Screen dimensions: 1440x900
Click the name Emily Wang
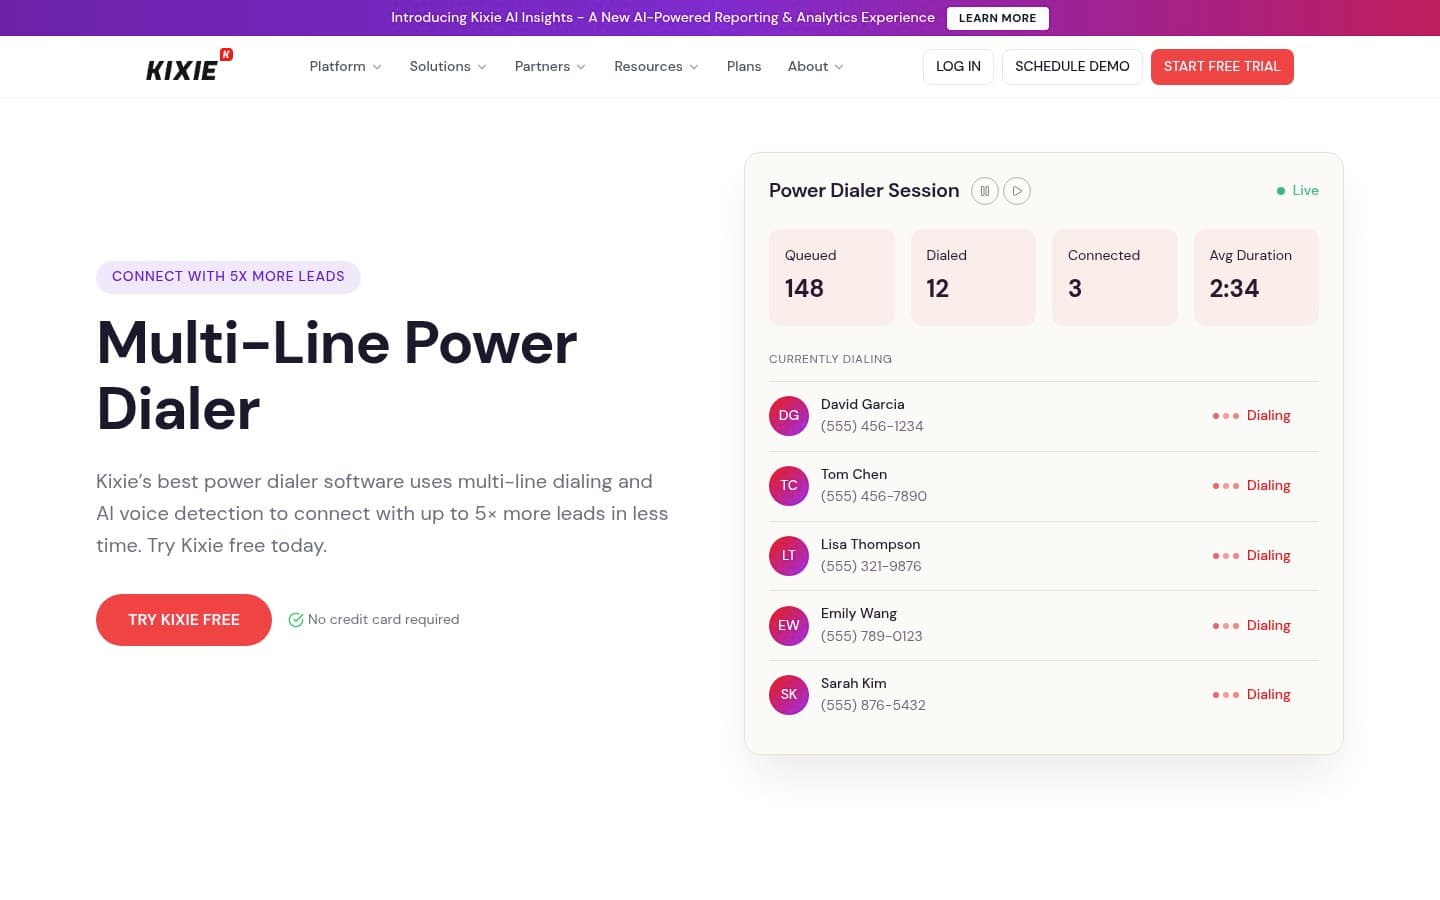tap(859, 614)
